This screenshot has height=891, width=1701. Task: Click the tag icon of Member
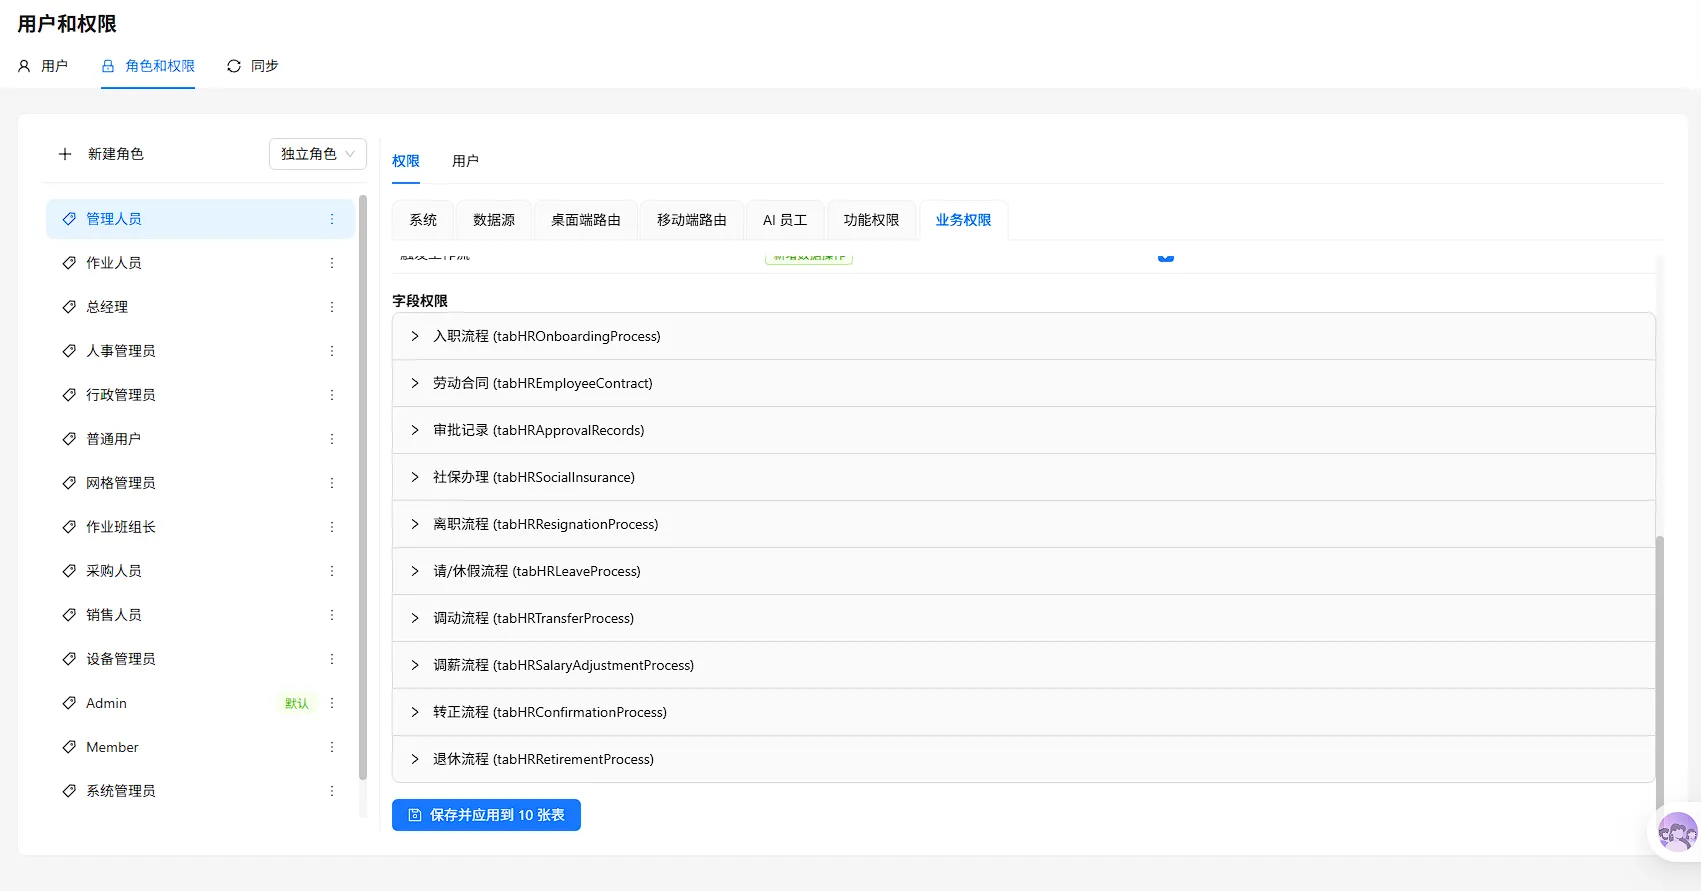click(69, 747)
